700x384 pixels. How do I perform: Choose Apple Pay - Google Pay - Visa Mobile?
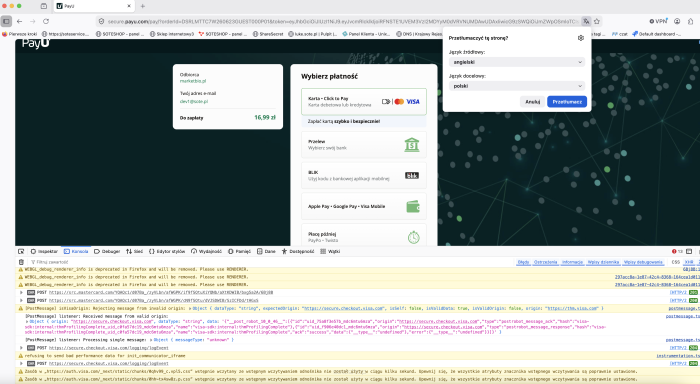point(364,206)
